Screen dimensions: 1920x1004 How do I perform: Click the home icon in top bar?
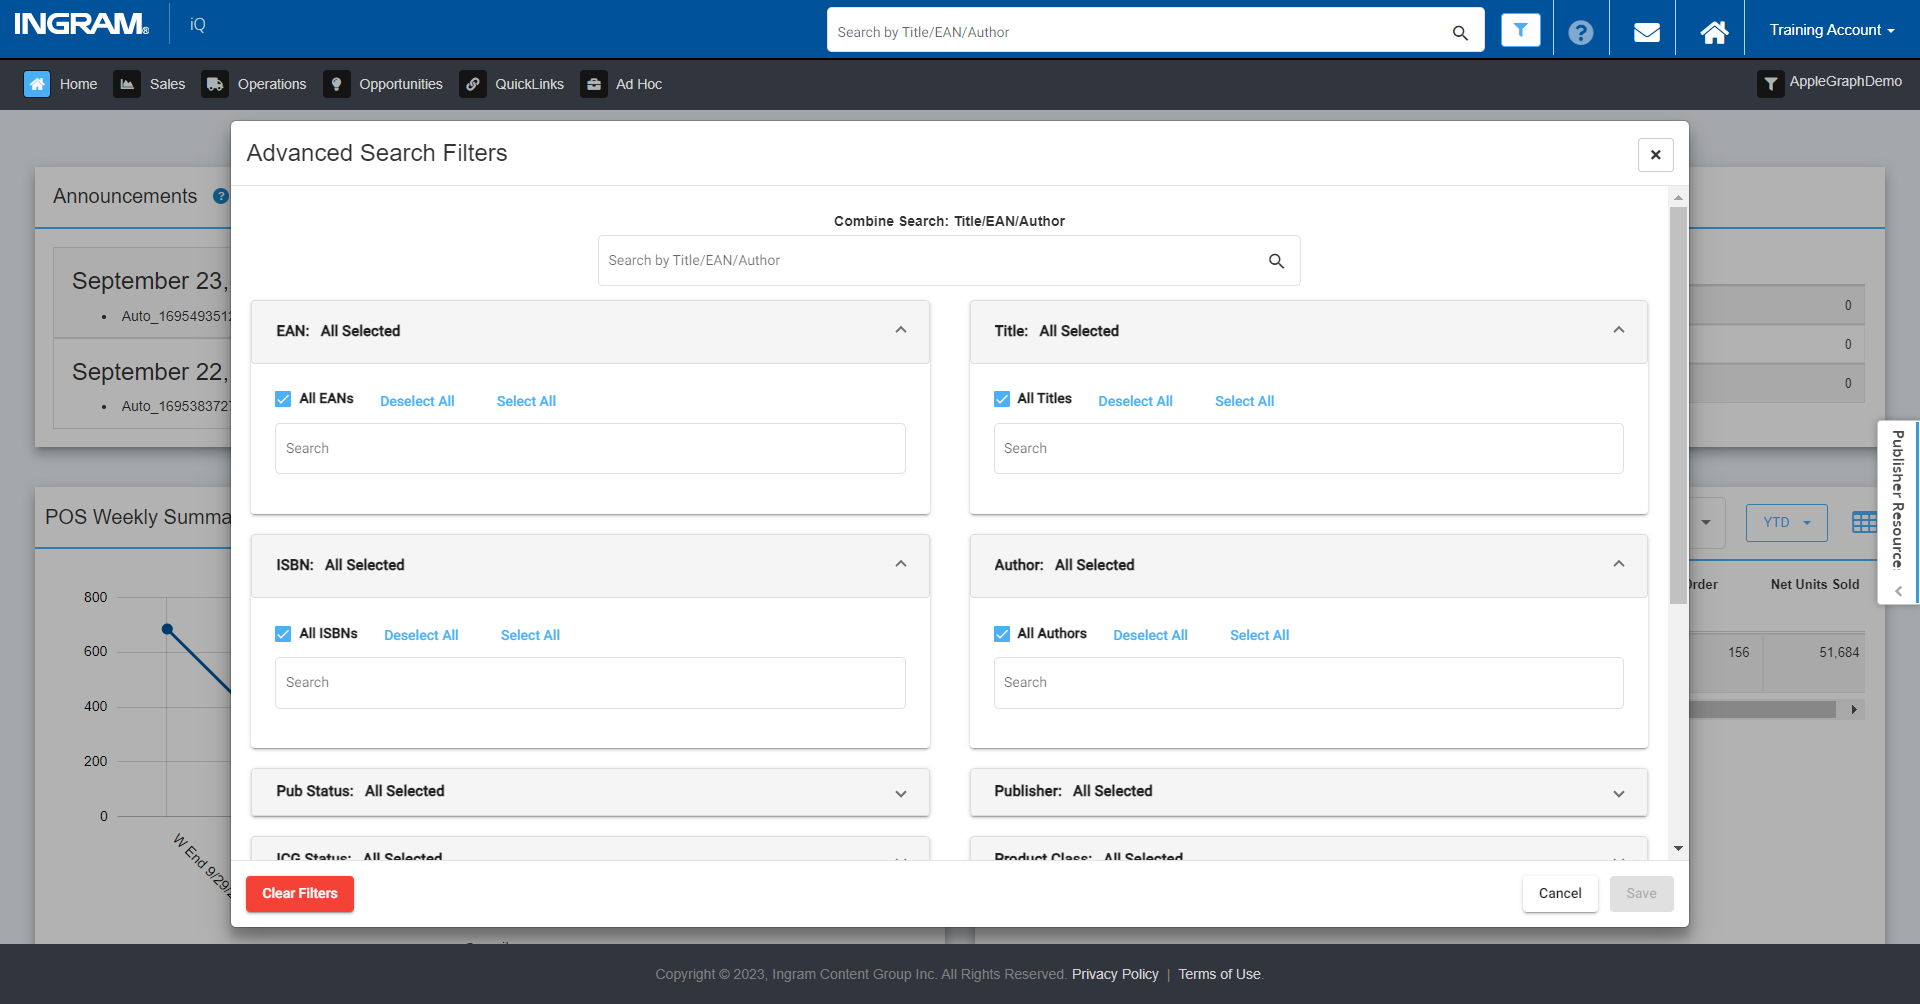pyautogui.click(x=1713, y=31)
